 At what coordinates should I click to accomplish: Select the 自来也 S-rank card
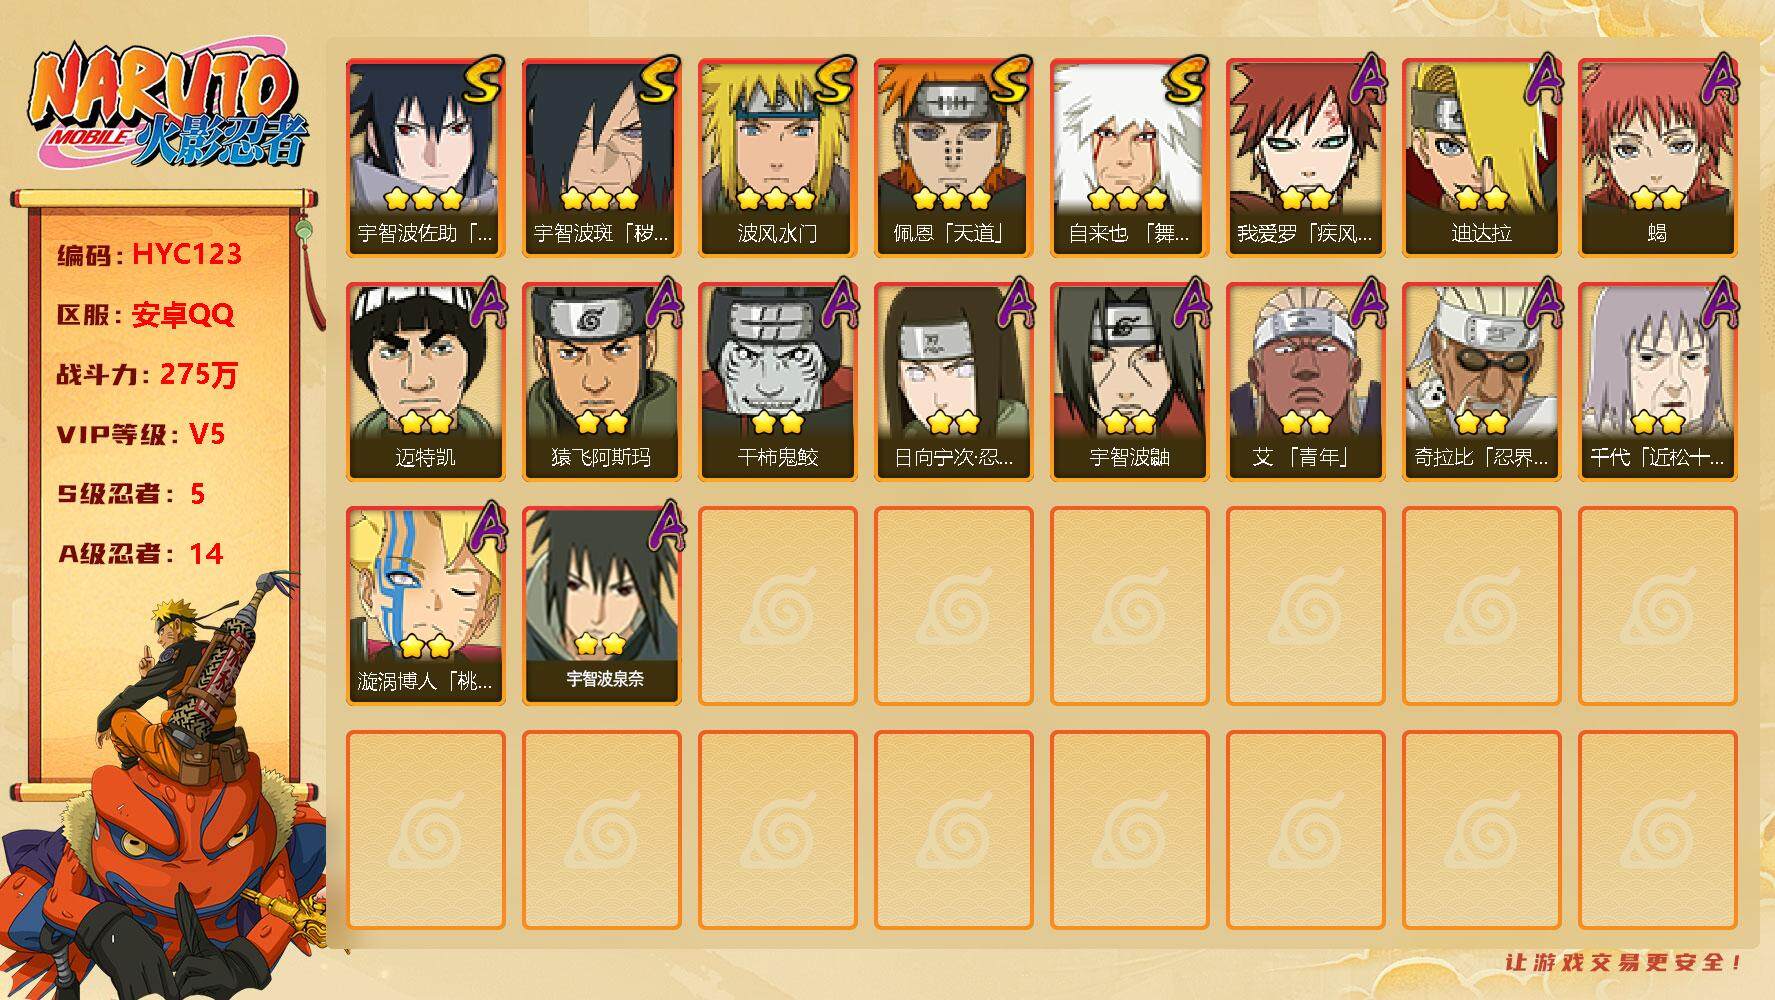(1130, 157)
